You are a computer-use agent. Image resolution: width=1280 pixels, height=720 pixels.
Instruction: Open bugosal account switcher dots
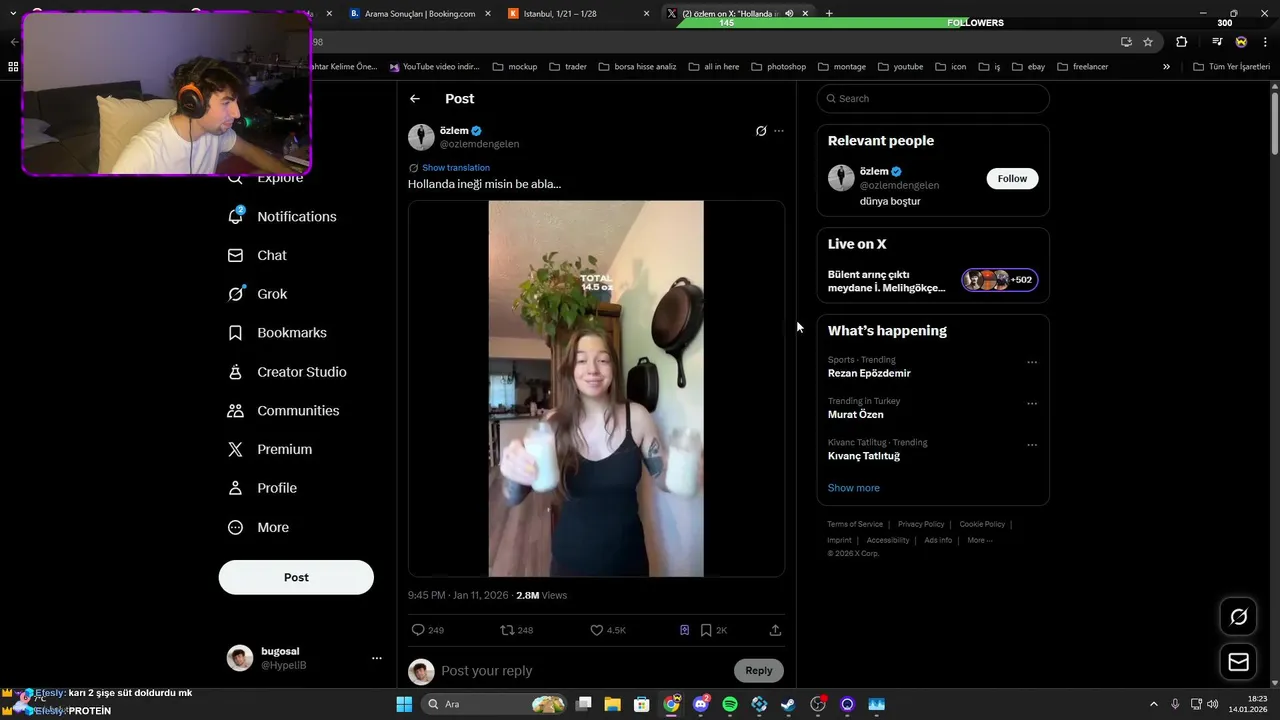377,658
